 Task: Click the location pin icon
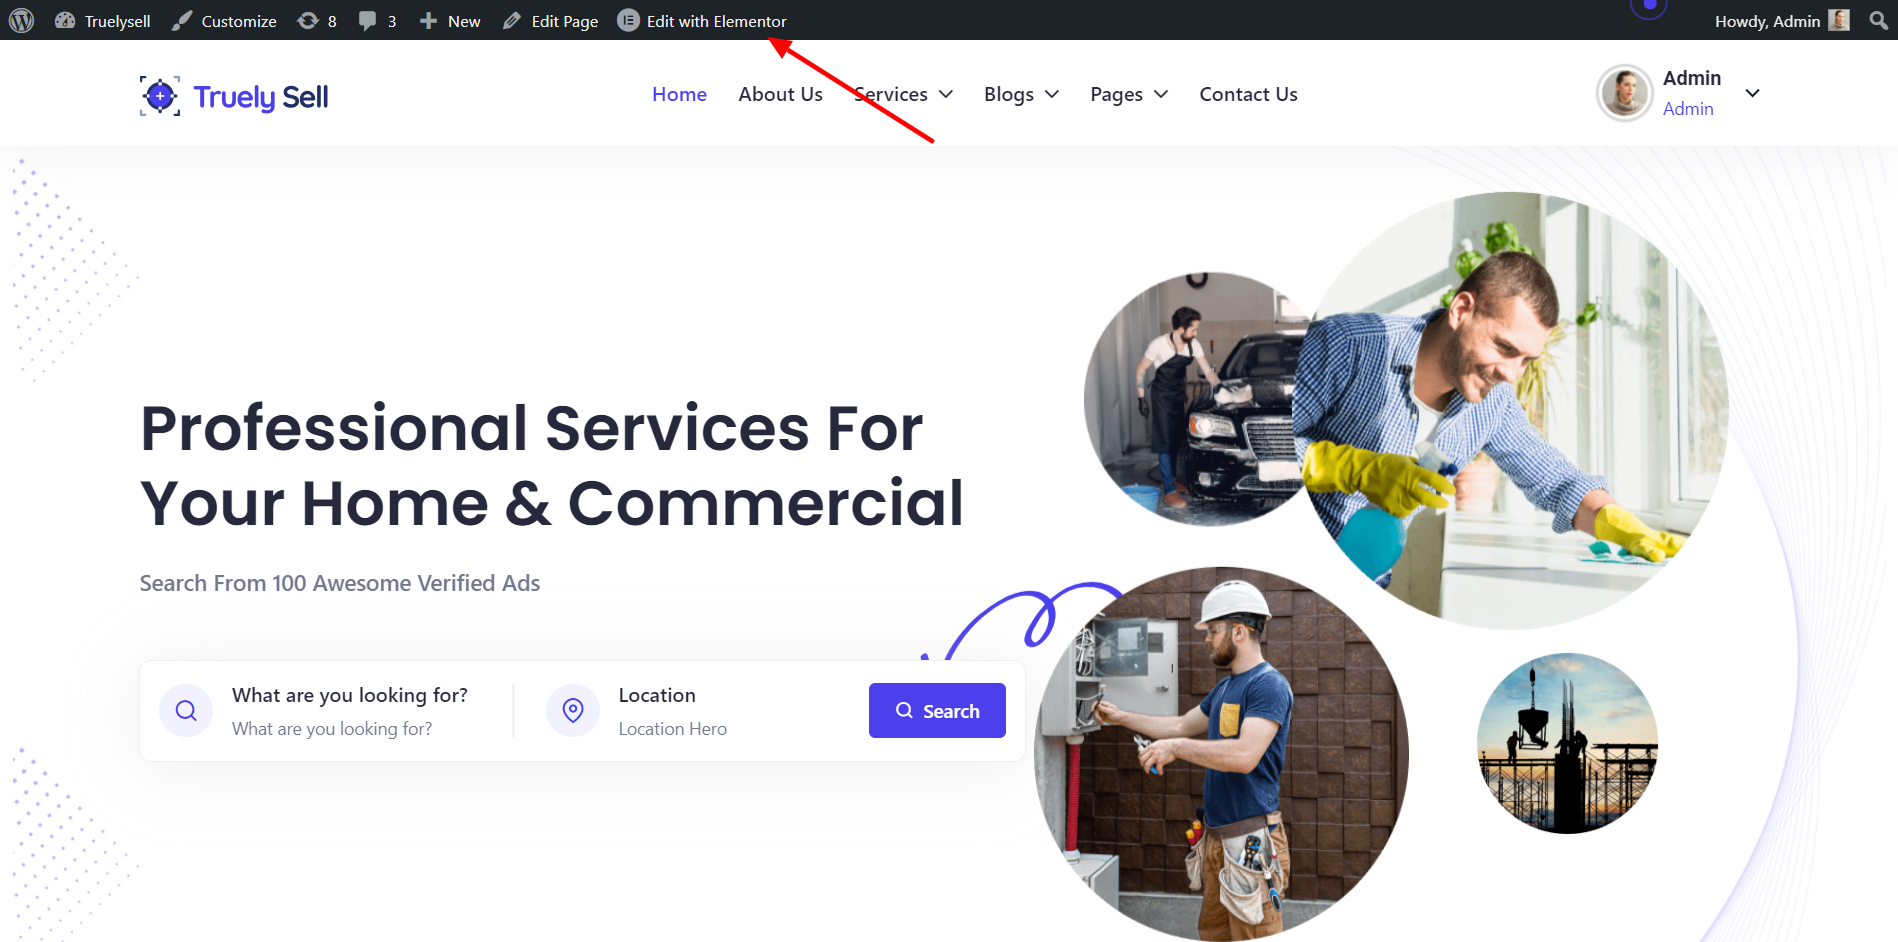(573, 711)
